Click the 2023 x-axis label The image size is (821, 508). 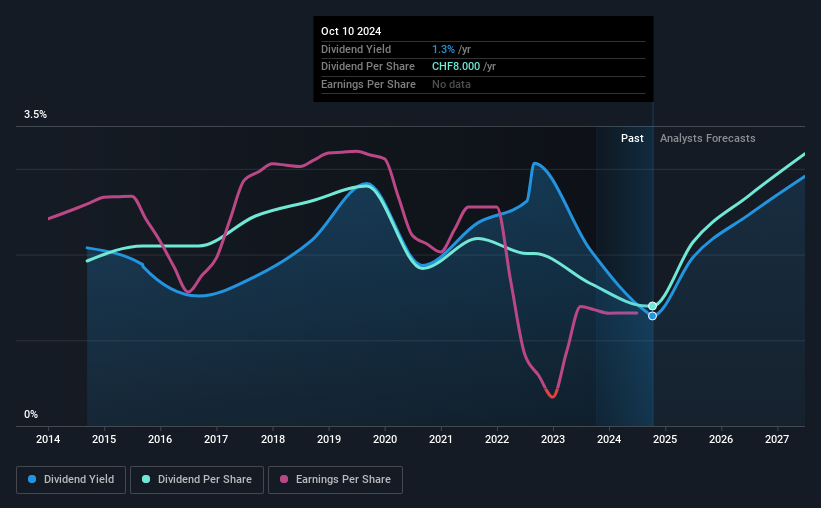(553, 439)
